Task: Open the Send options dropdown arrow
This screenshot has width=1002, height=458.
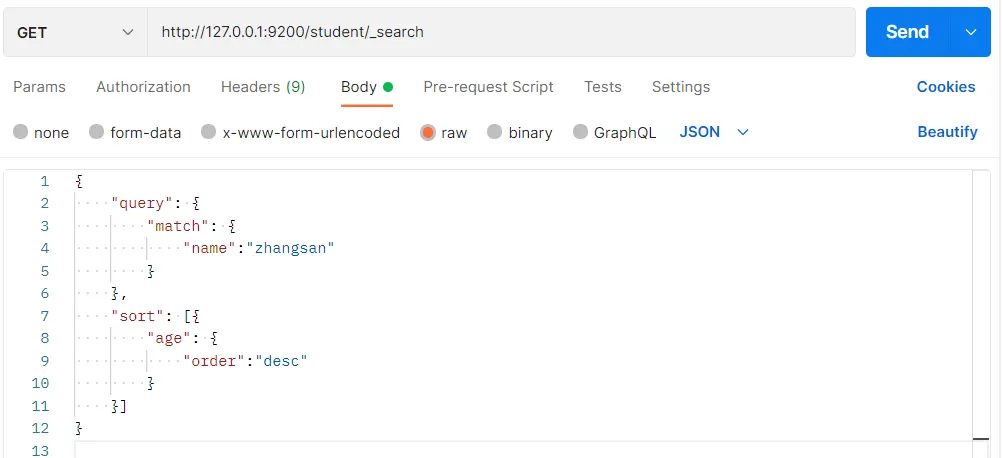Action: [x=970, y=32]
